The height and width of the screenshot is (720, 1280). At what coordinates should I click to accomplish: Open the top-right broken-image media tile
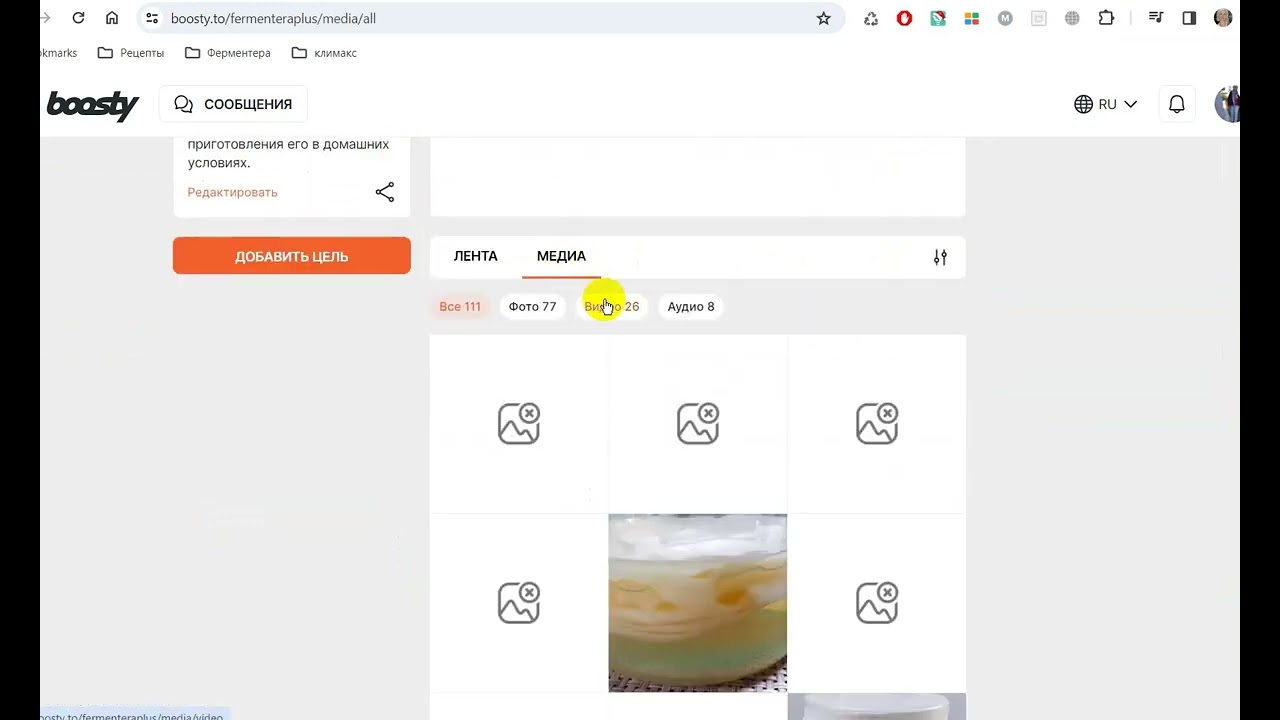click(877, 424)
